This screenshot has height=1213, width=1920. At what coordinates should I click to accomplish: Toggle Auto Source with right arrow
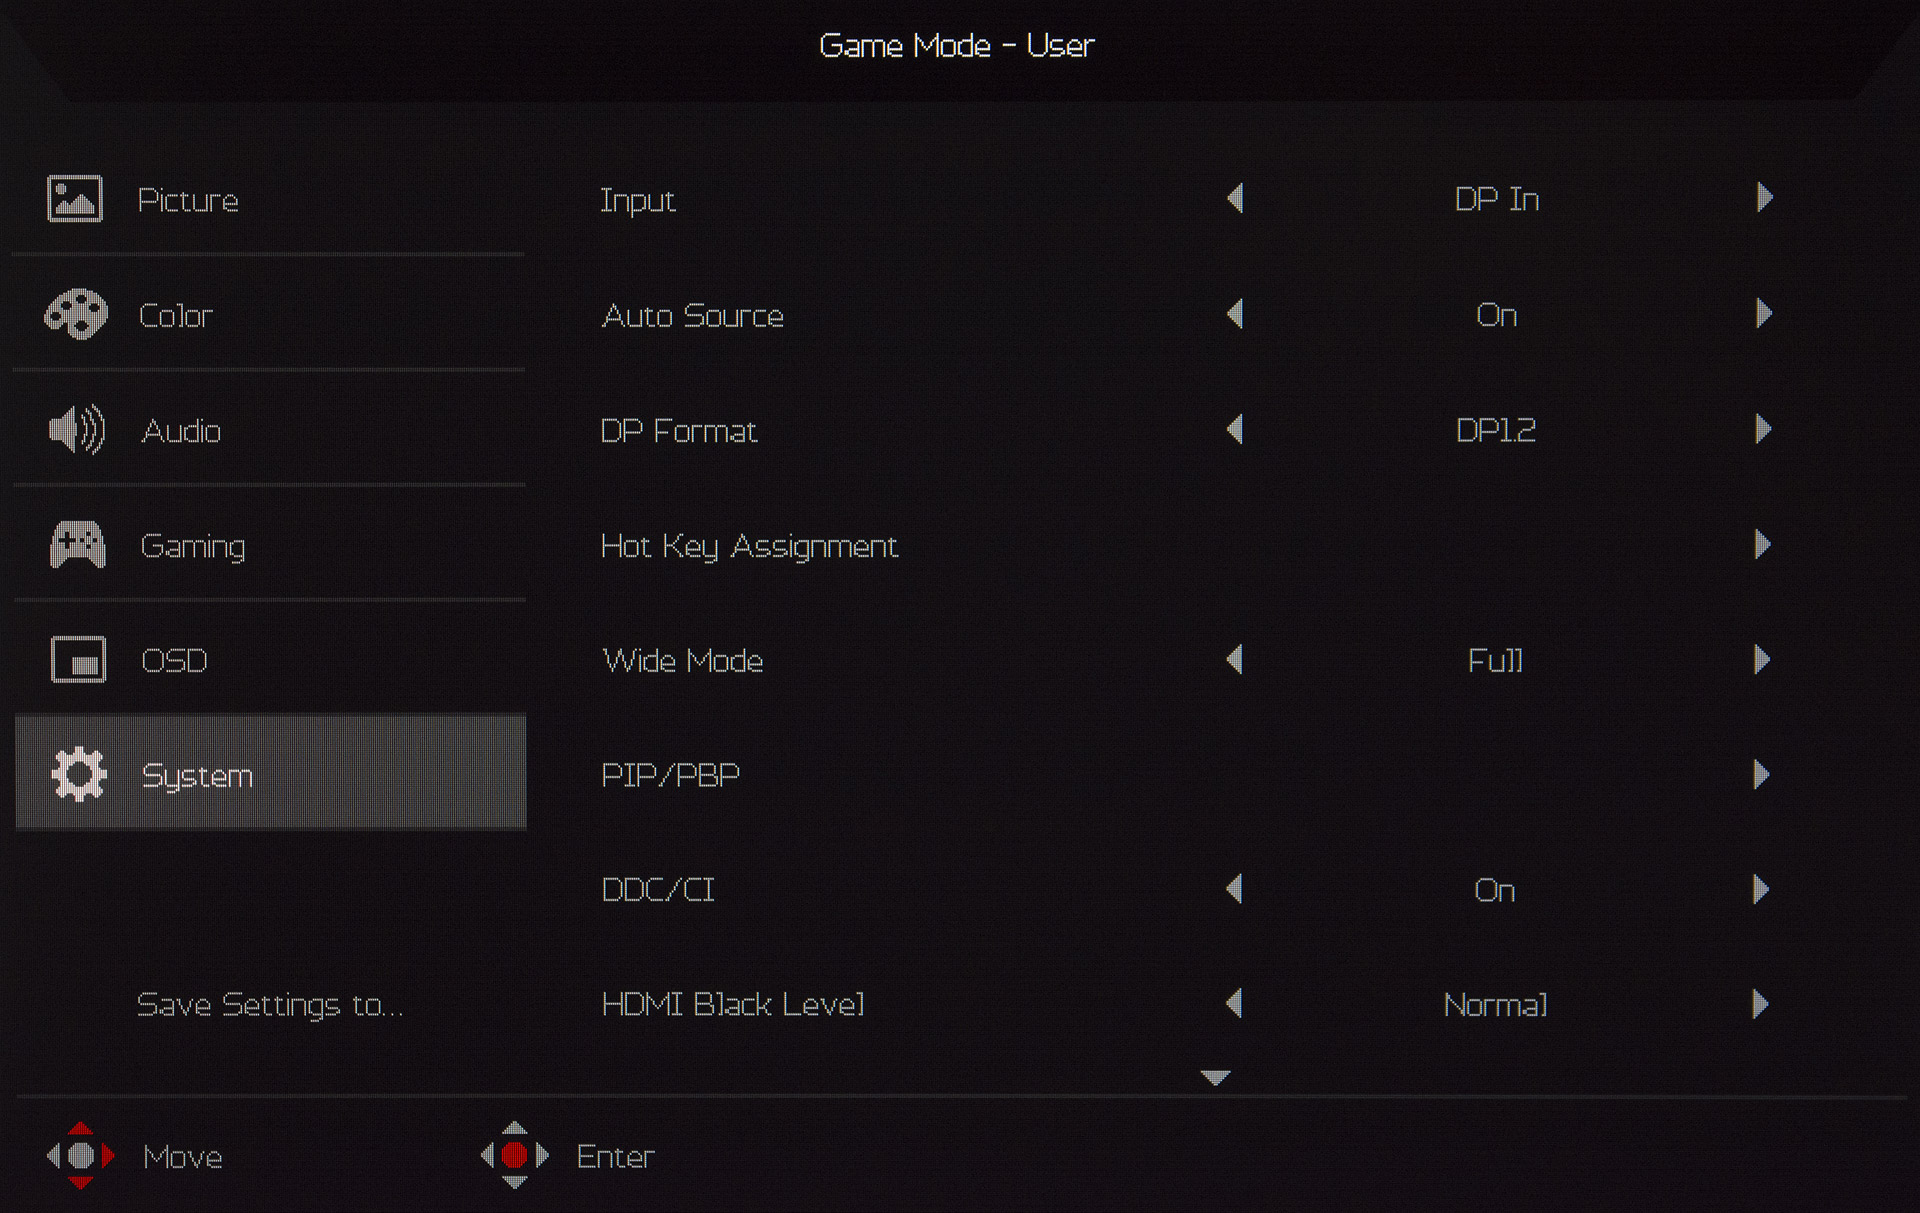(1763, 314)
